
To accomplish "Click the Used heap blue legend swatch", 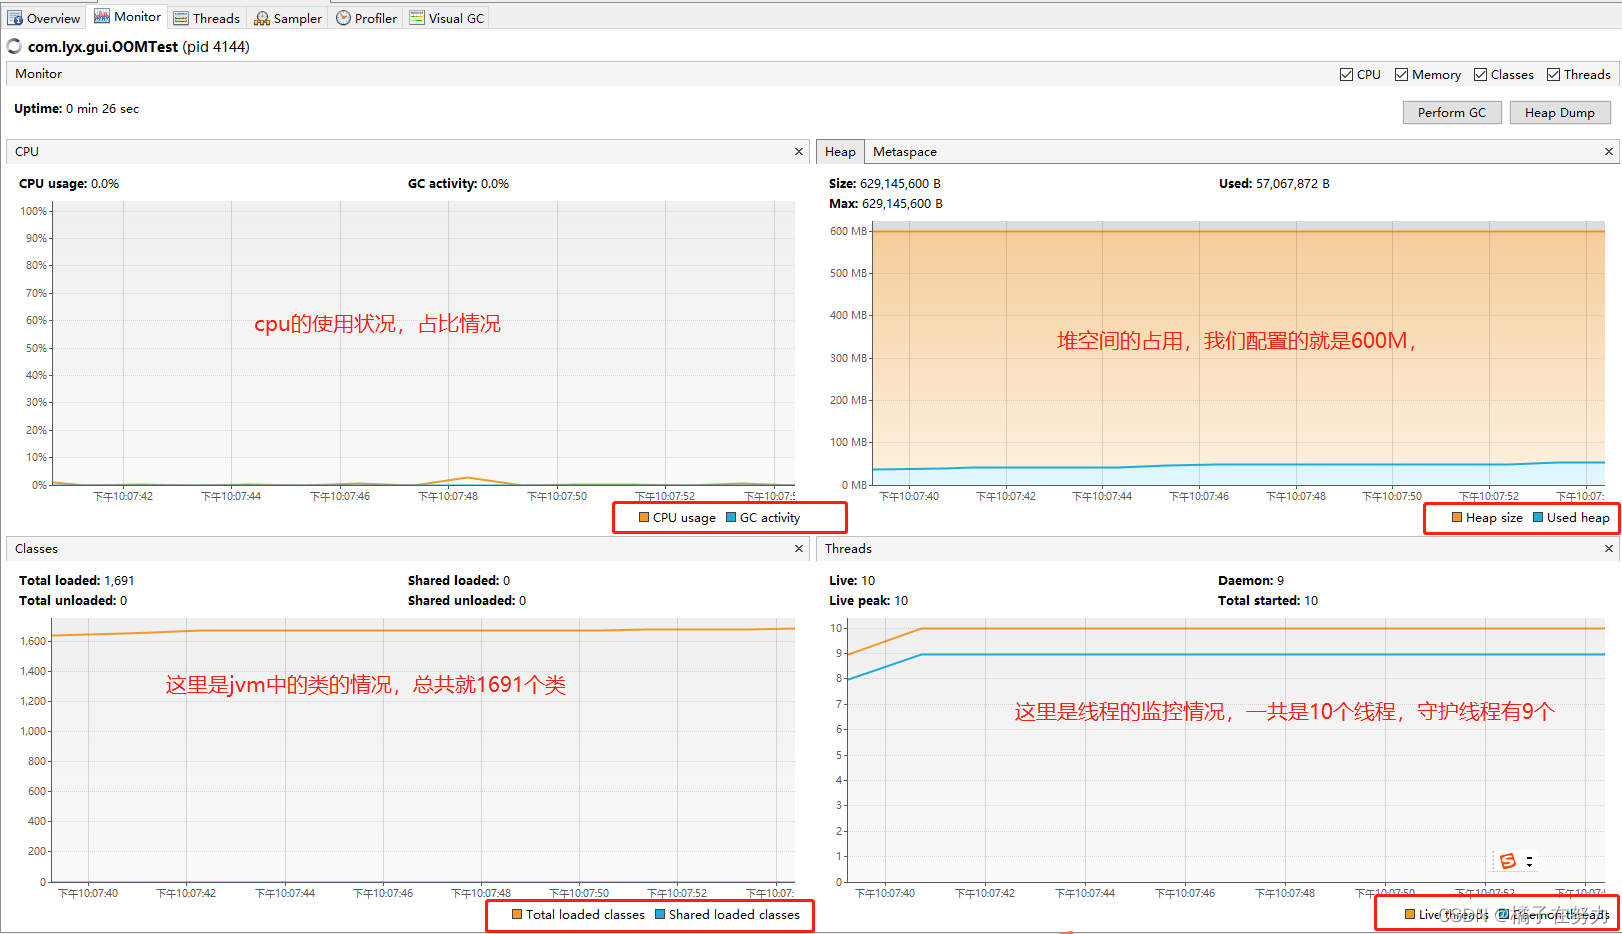I will 1538,518.
